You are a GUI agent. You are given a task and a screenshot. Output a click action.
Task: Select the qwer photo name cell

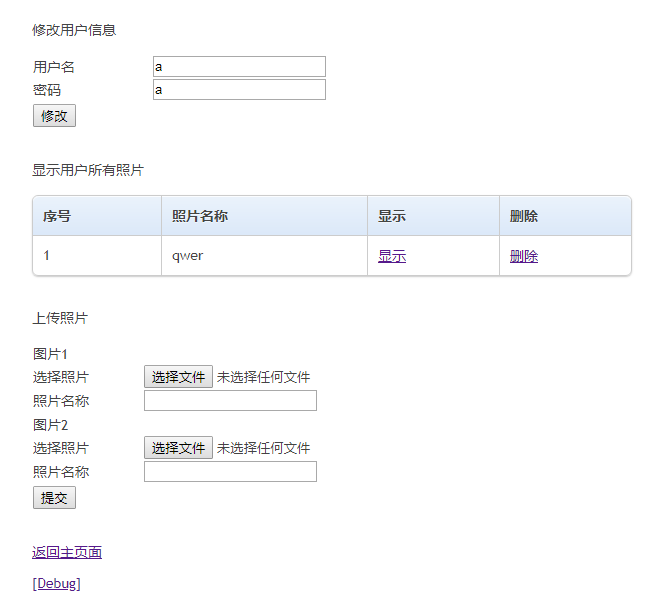pos(264,256)
